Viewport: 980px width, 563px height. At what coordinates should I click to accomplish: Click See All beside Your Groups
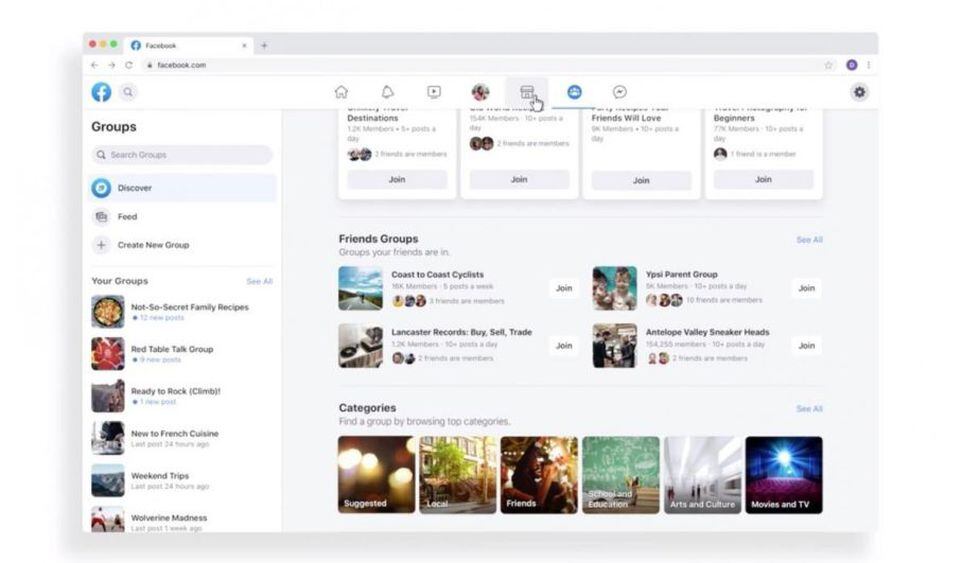(x=259, y=282)
